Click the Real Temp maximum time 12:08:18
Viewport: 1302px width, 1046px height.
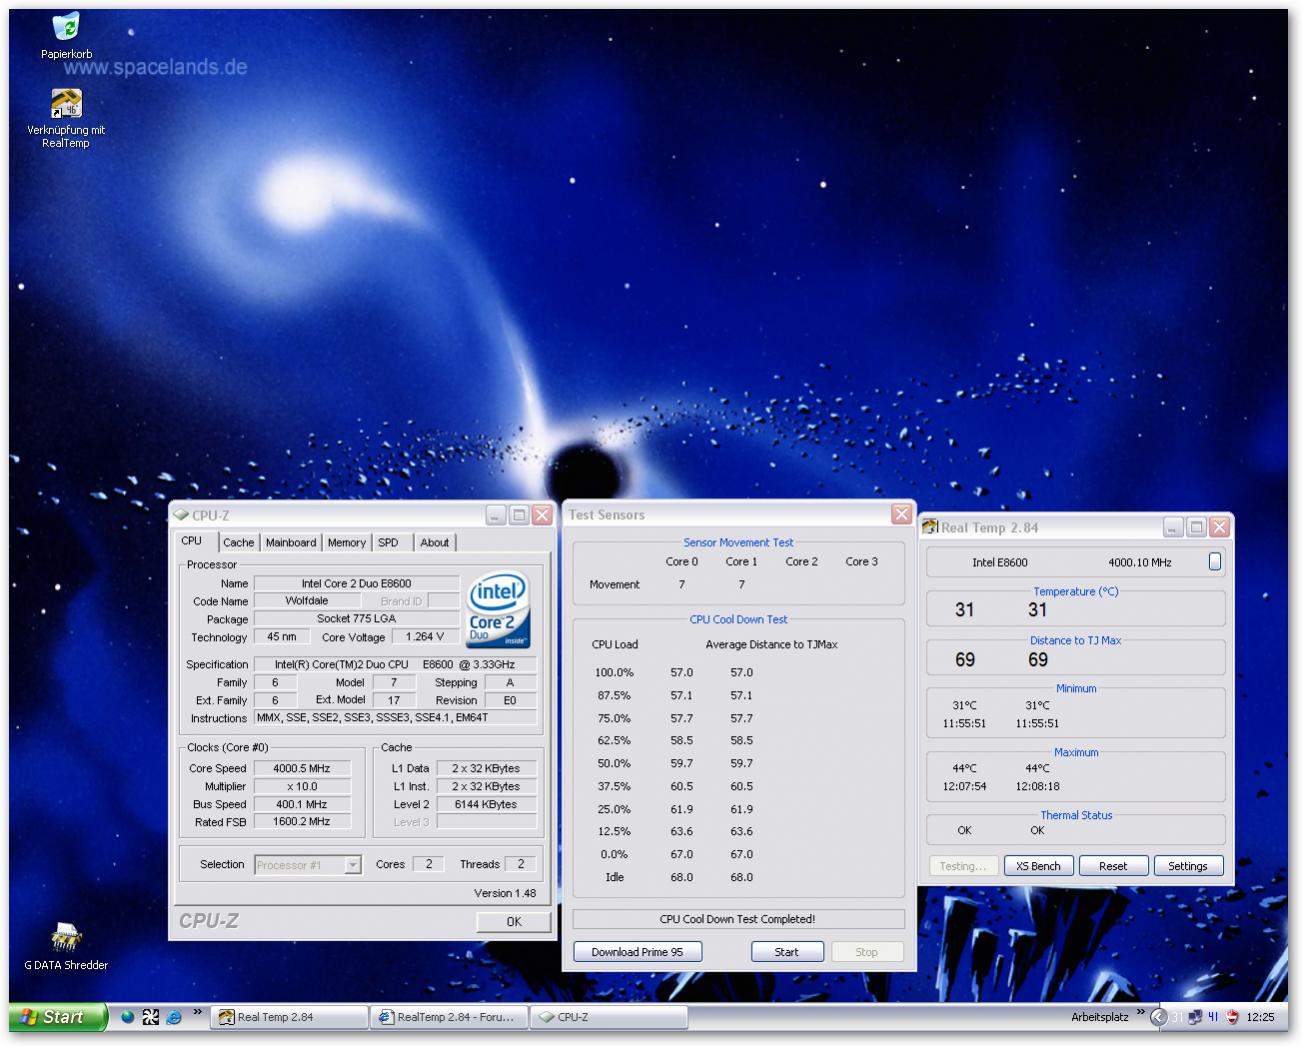[x=1037, y=786]
